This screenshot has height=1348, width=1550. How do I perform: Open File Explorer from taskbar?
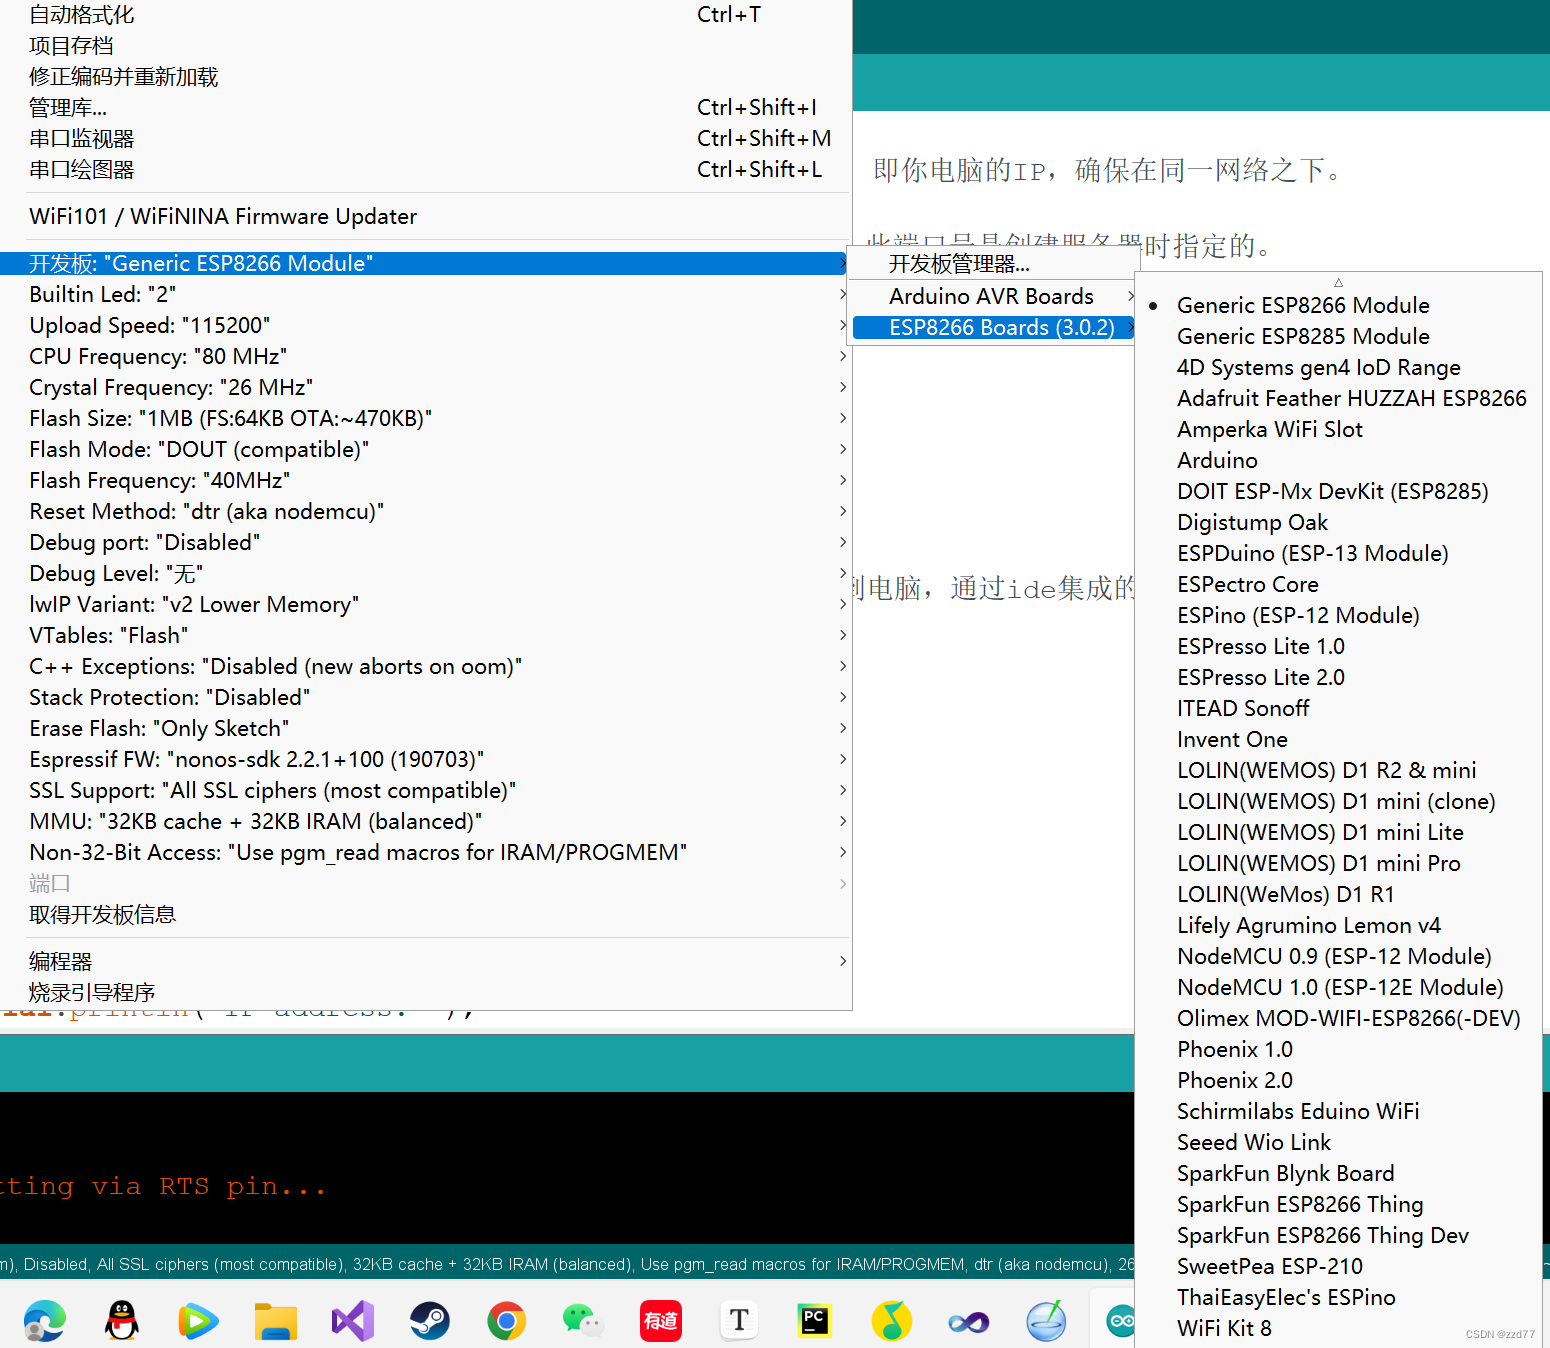[275, 1321]
